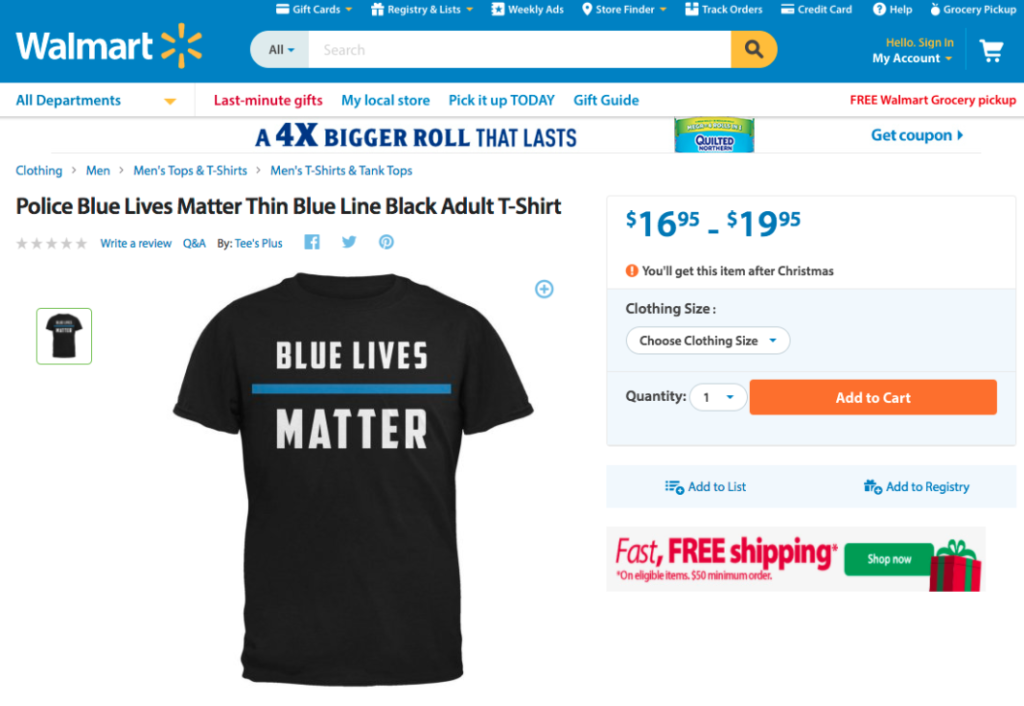Image resolution: width=1024 pixels, height=706 pixels.
Task: Follow the Write a review link
Action: [x=136, y=243]
